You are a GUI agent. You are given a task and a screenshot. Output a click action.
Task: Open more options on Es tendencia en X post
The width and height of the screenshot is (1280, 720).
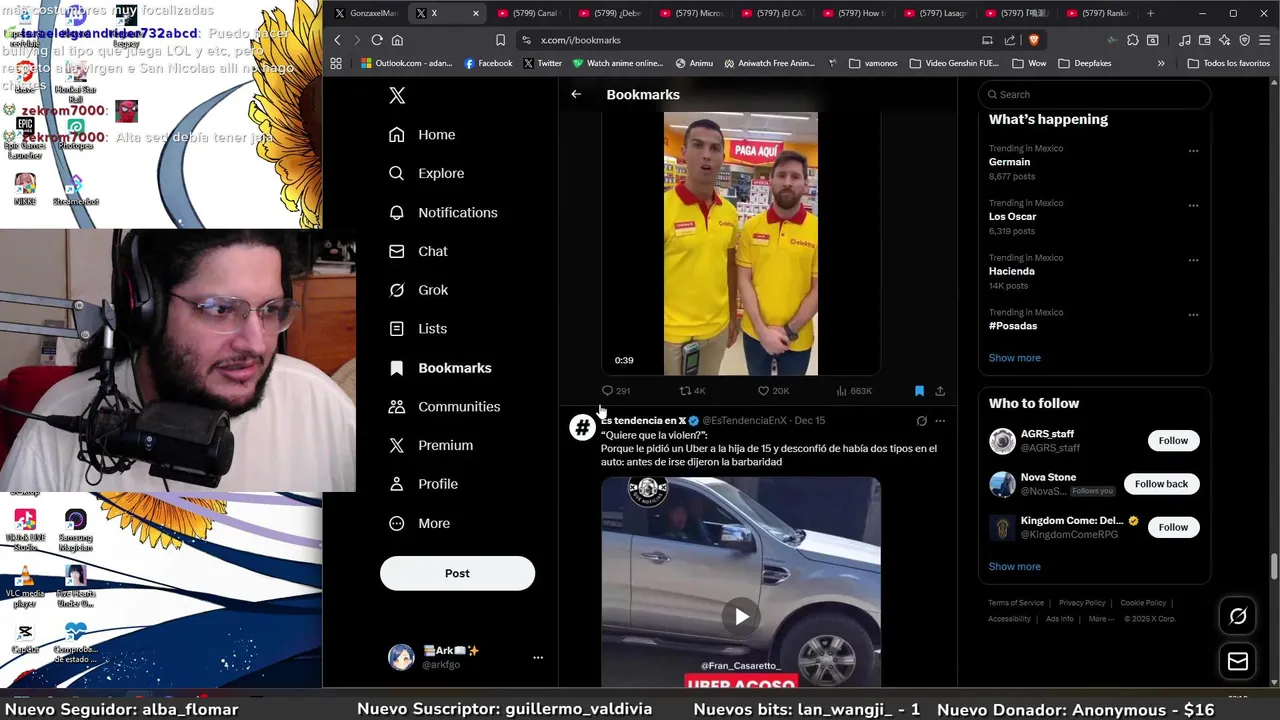(x=940, y=421)
